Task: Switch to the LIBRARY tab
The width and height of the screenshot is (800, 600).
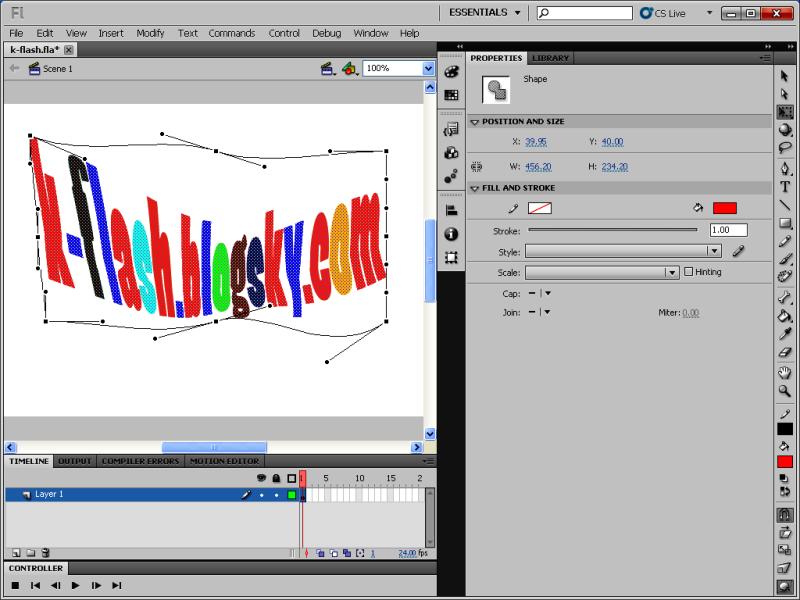Action: point(550,58)
